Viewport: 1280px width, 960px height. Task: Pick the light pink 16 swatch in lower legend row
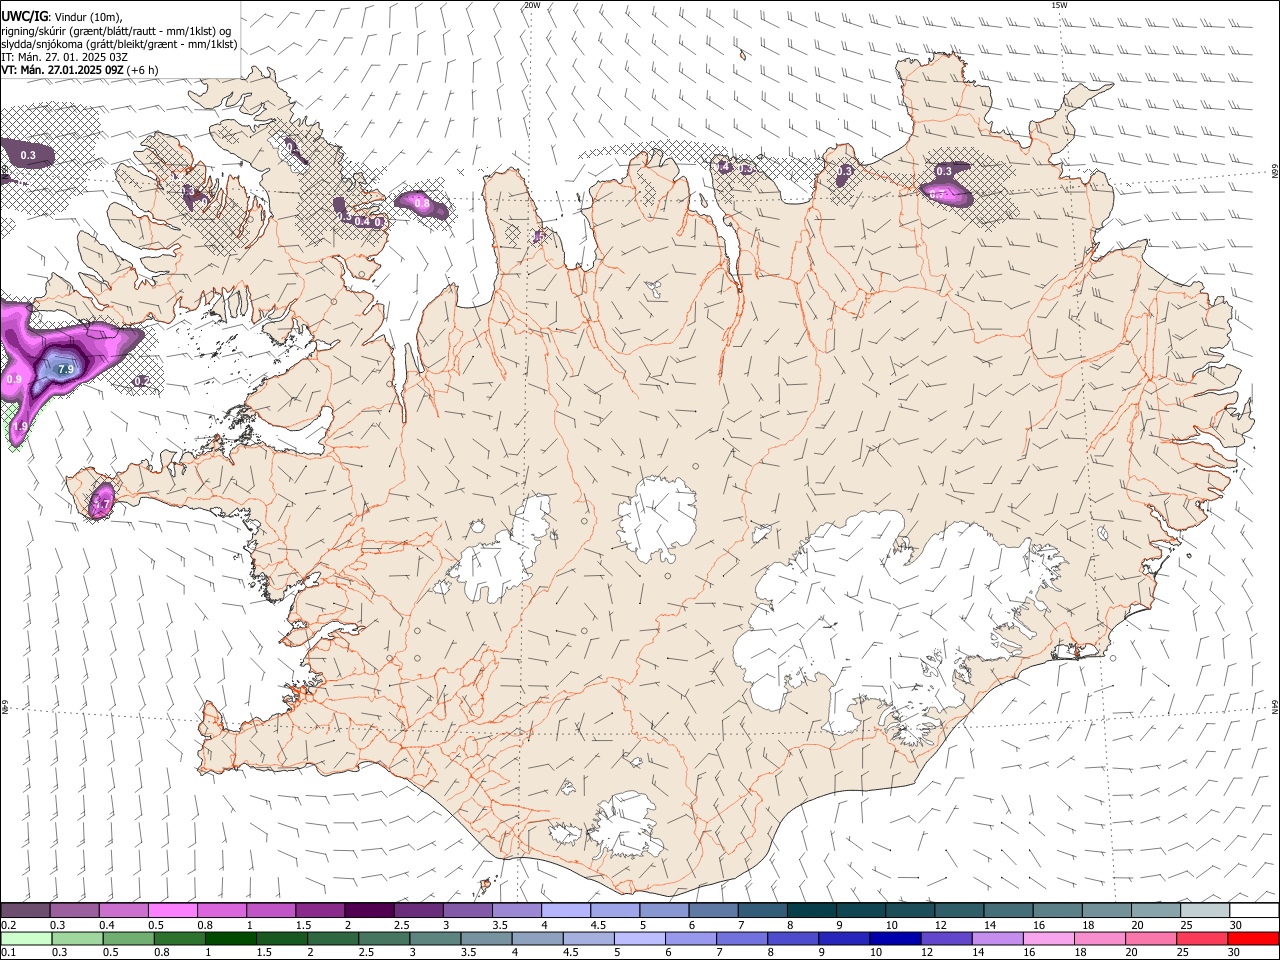(1049, 938)
